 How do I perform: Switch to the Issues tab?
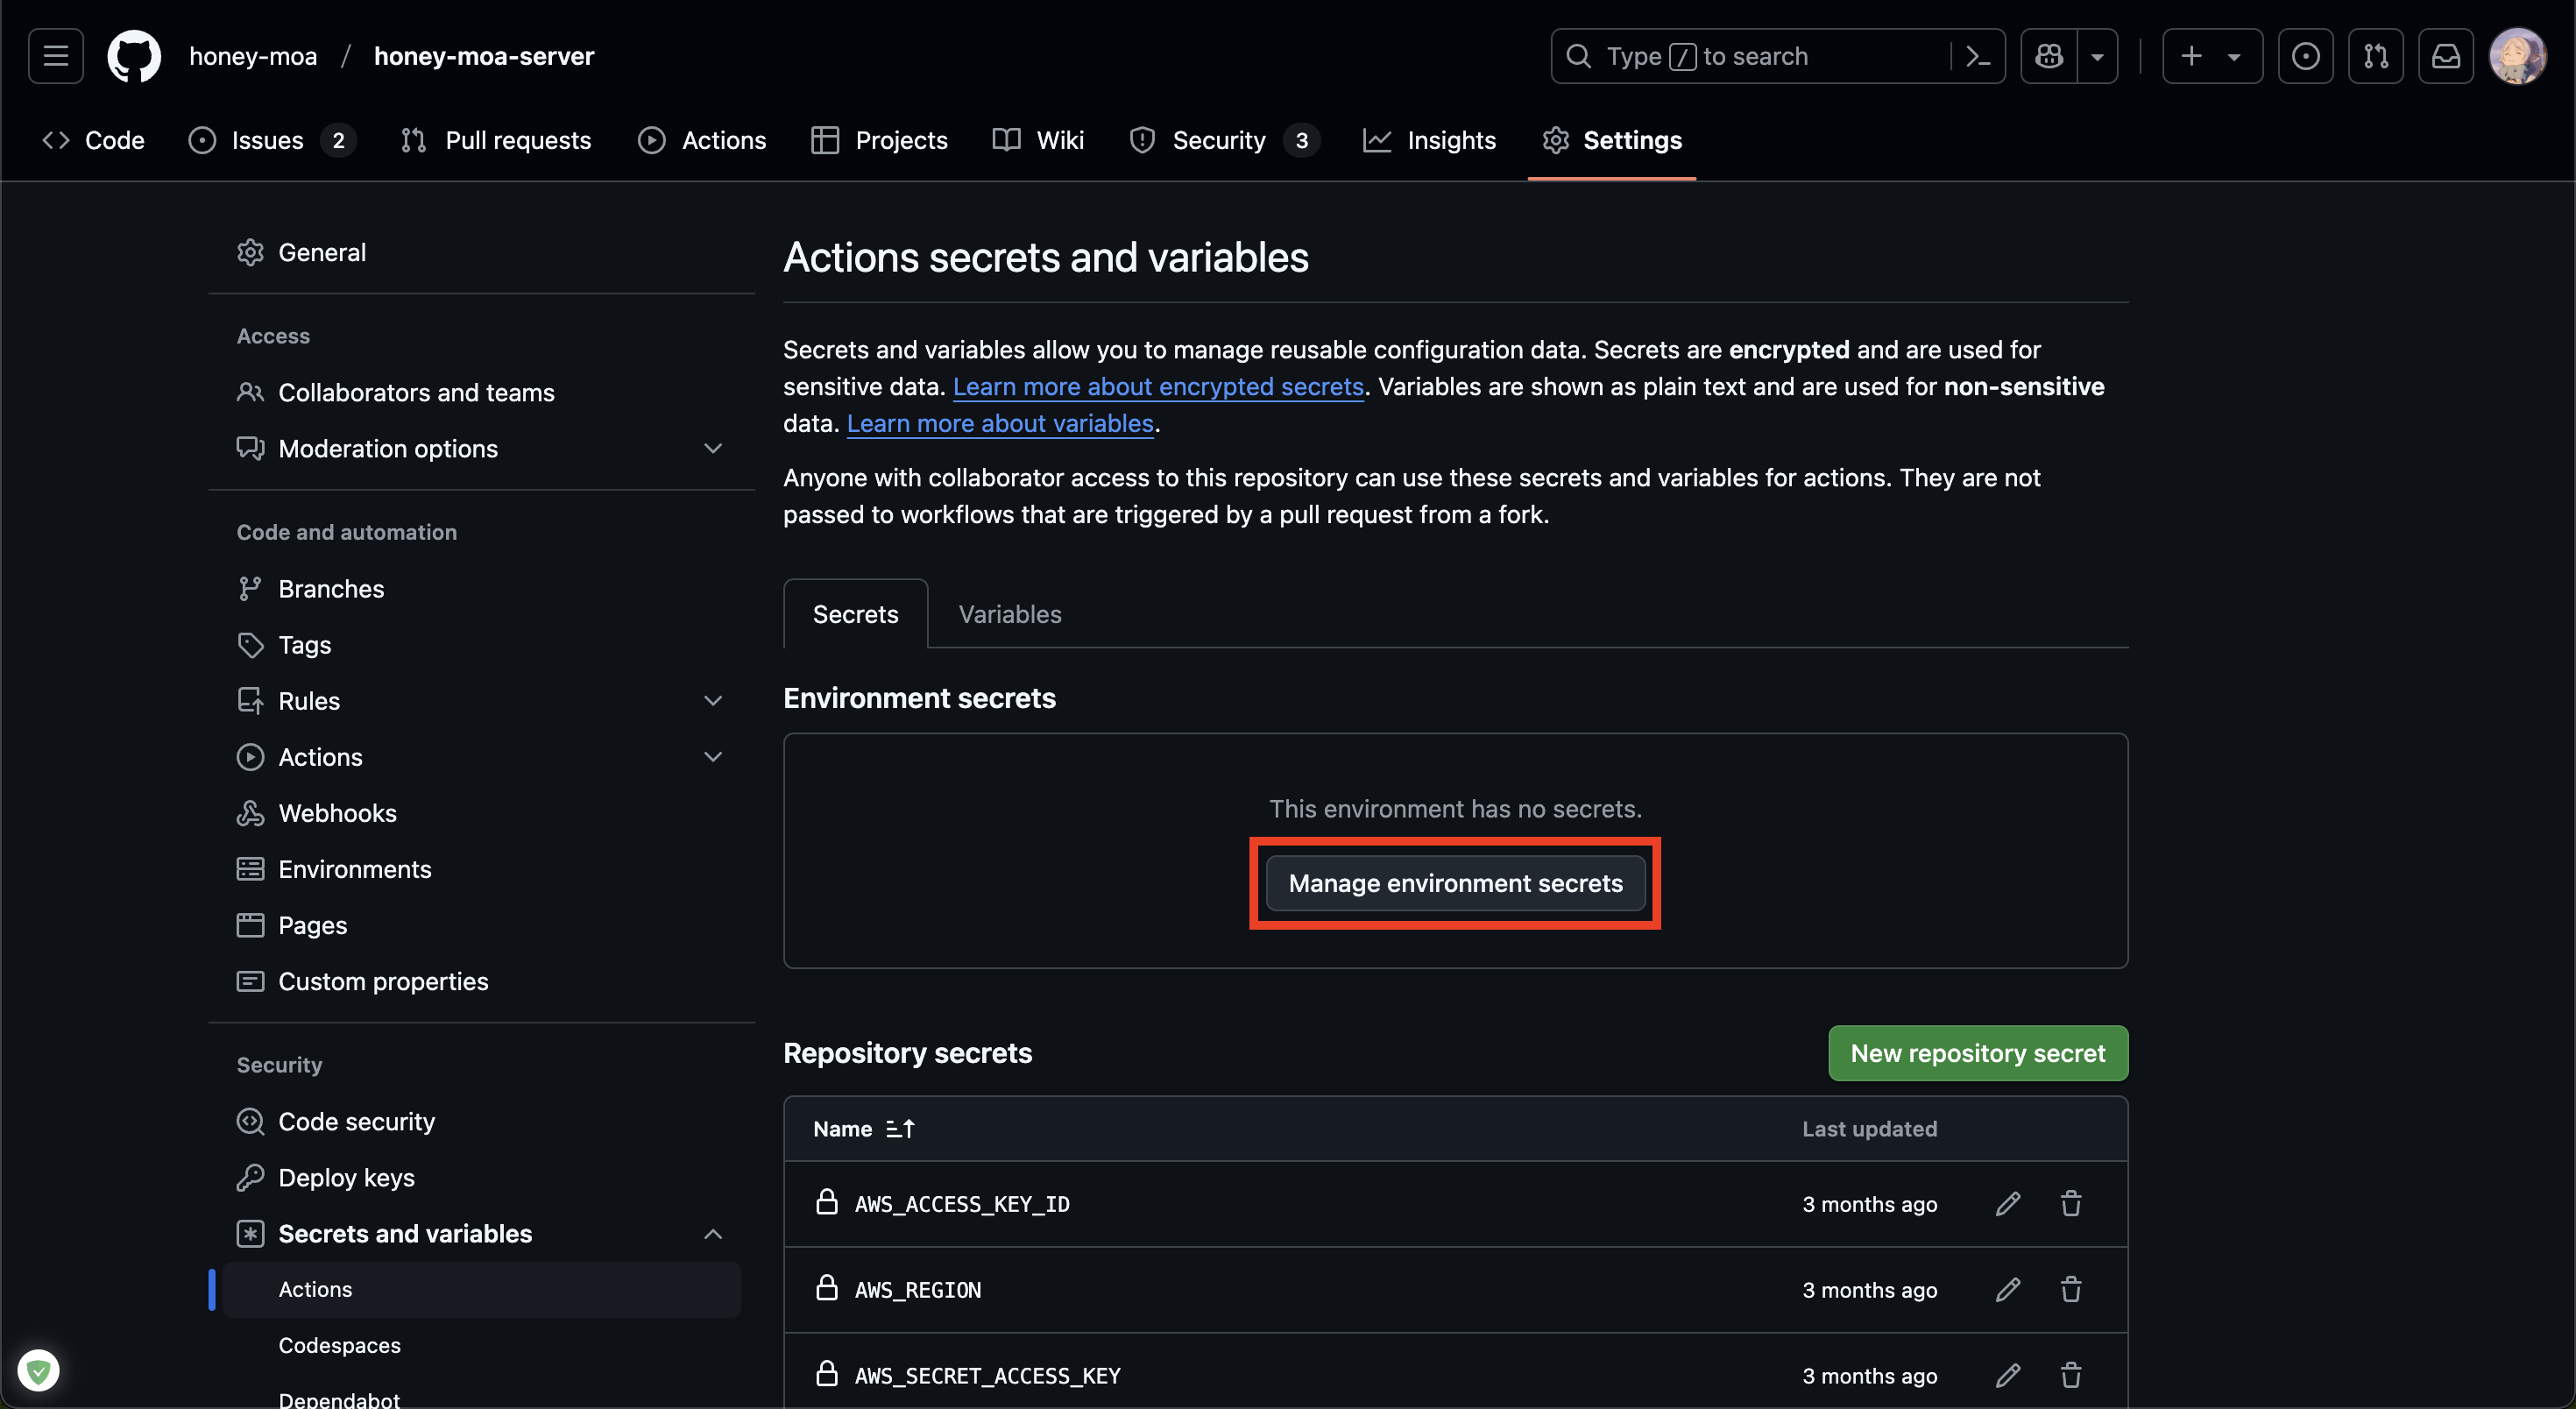272,140
